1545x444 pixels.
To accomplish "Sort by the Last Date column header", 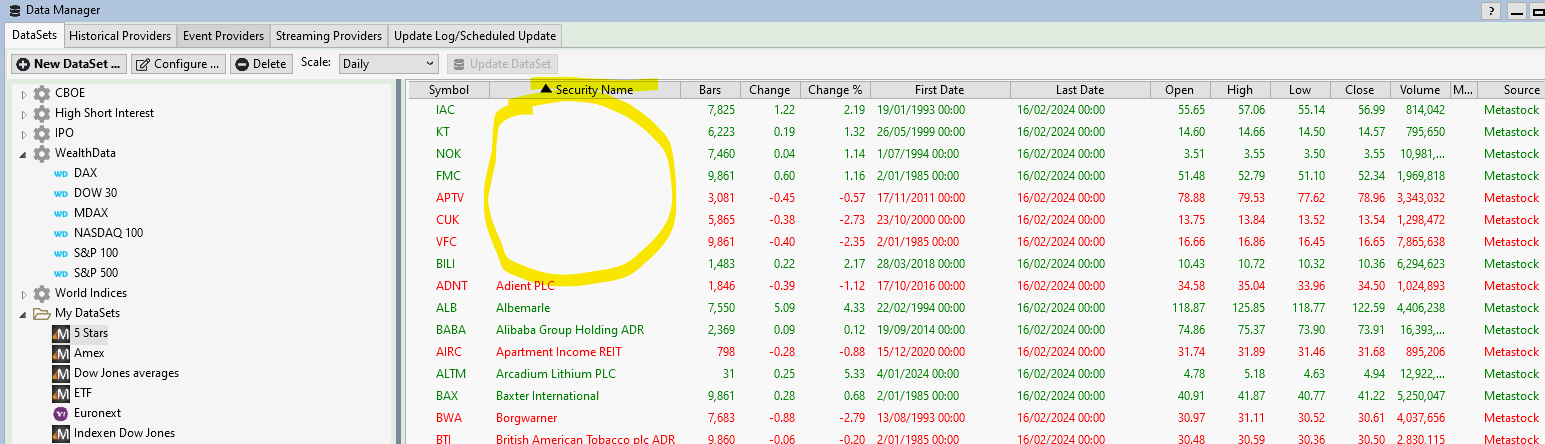I will [x=1079, y=90].
